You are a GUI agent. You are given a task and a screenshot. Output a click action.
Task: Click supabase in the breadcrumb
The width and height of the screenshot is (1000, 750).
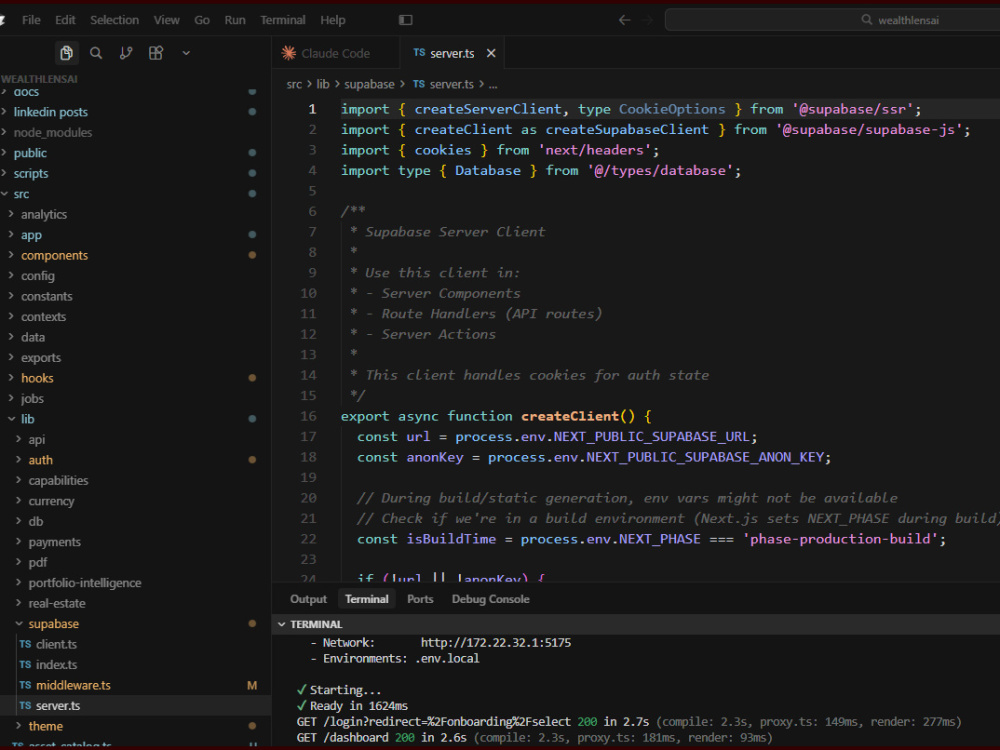369,84
